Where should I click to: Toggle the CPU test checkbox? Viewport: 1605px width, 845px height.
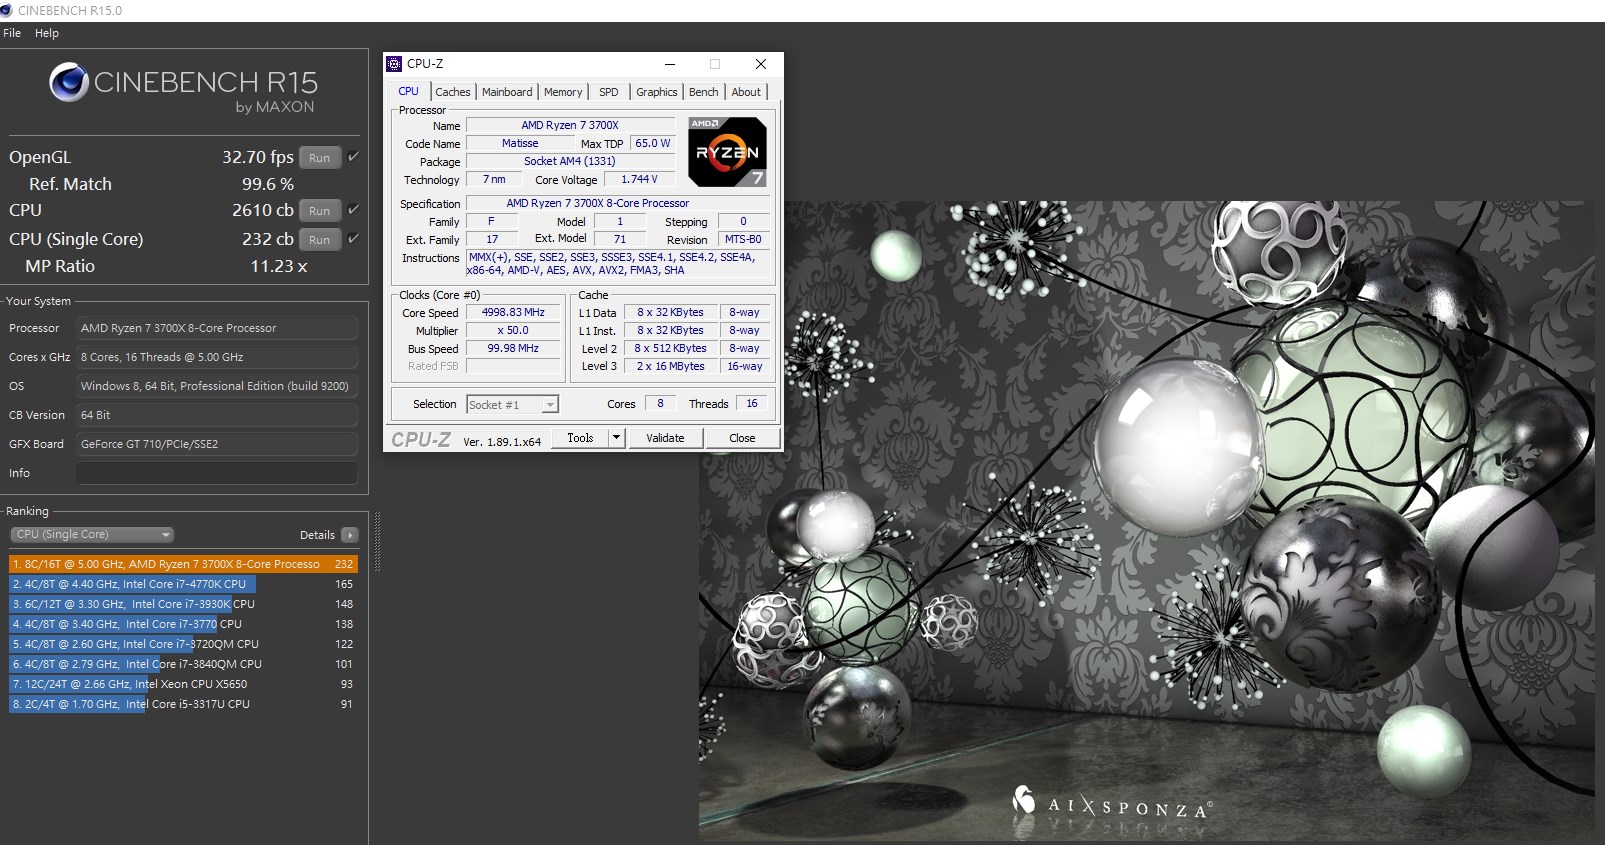point(353,210)
